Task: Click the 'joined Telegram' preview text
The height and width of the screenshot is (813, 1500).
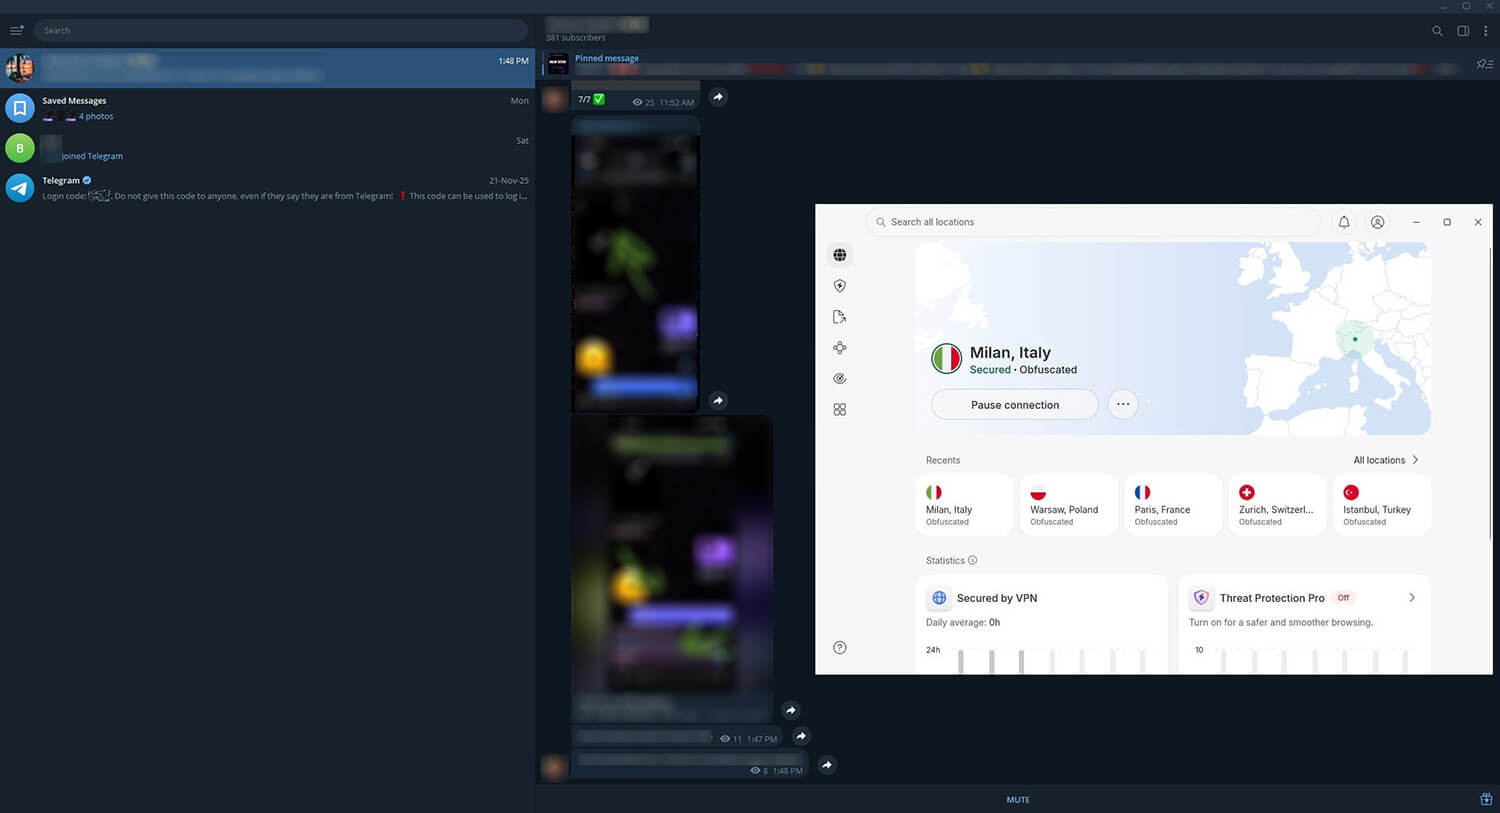Action: point(92,156)
